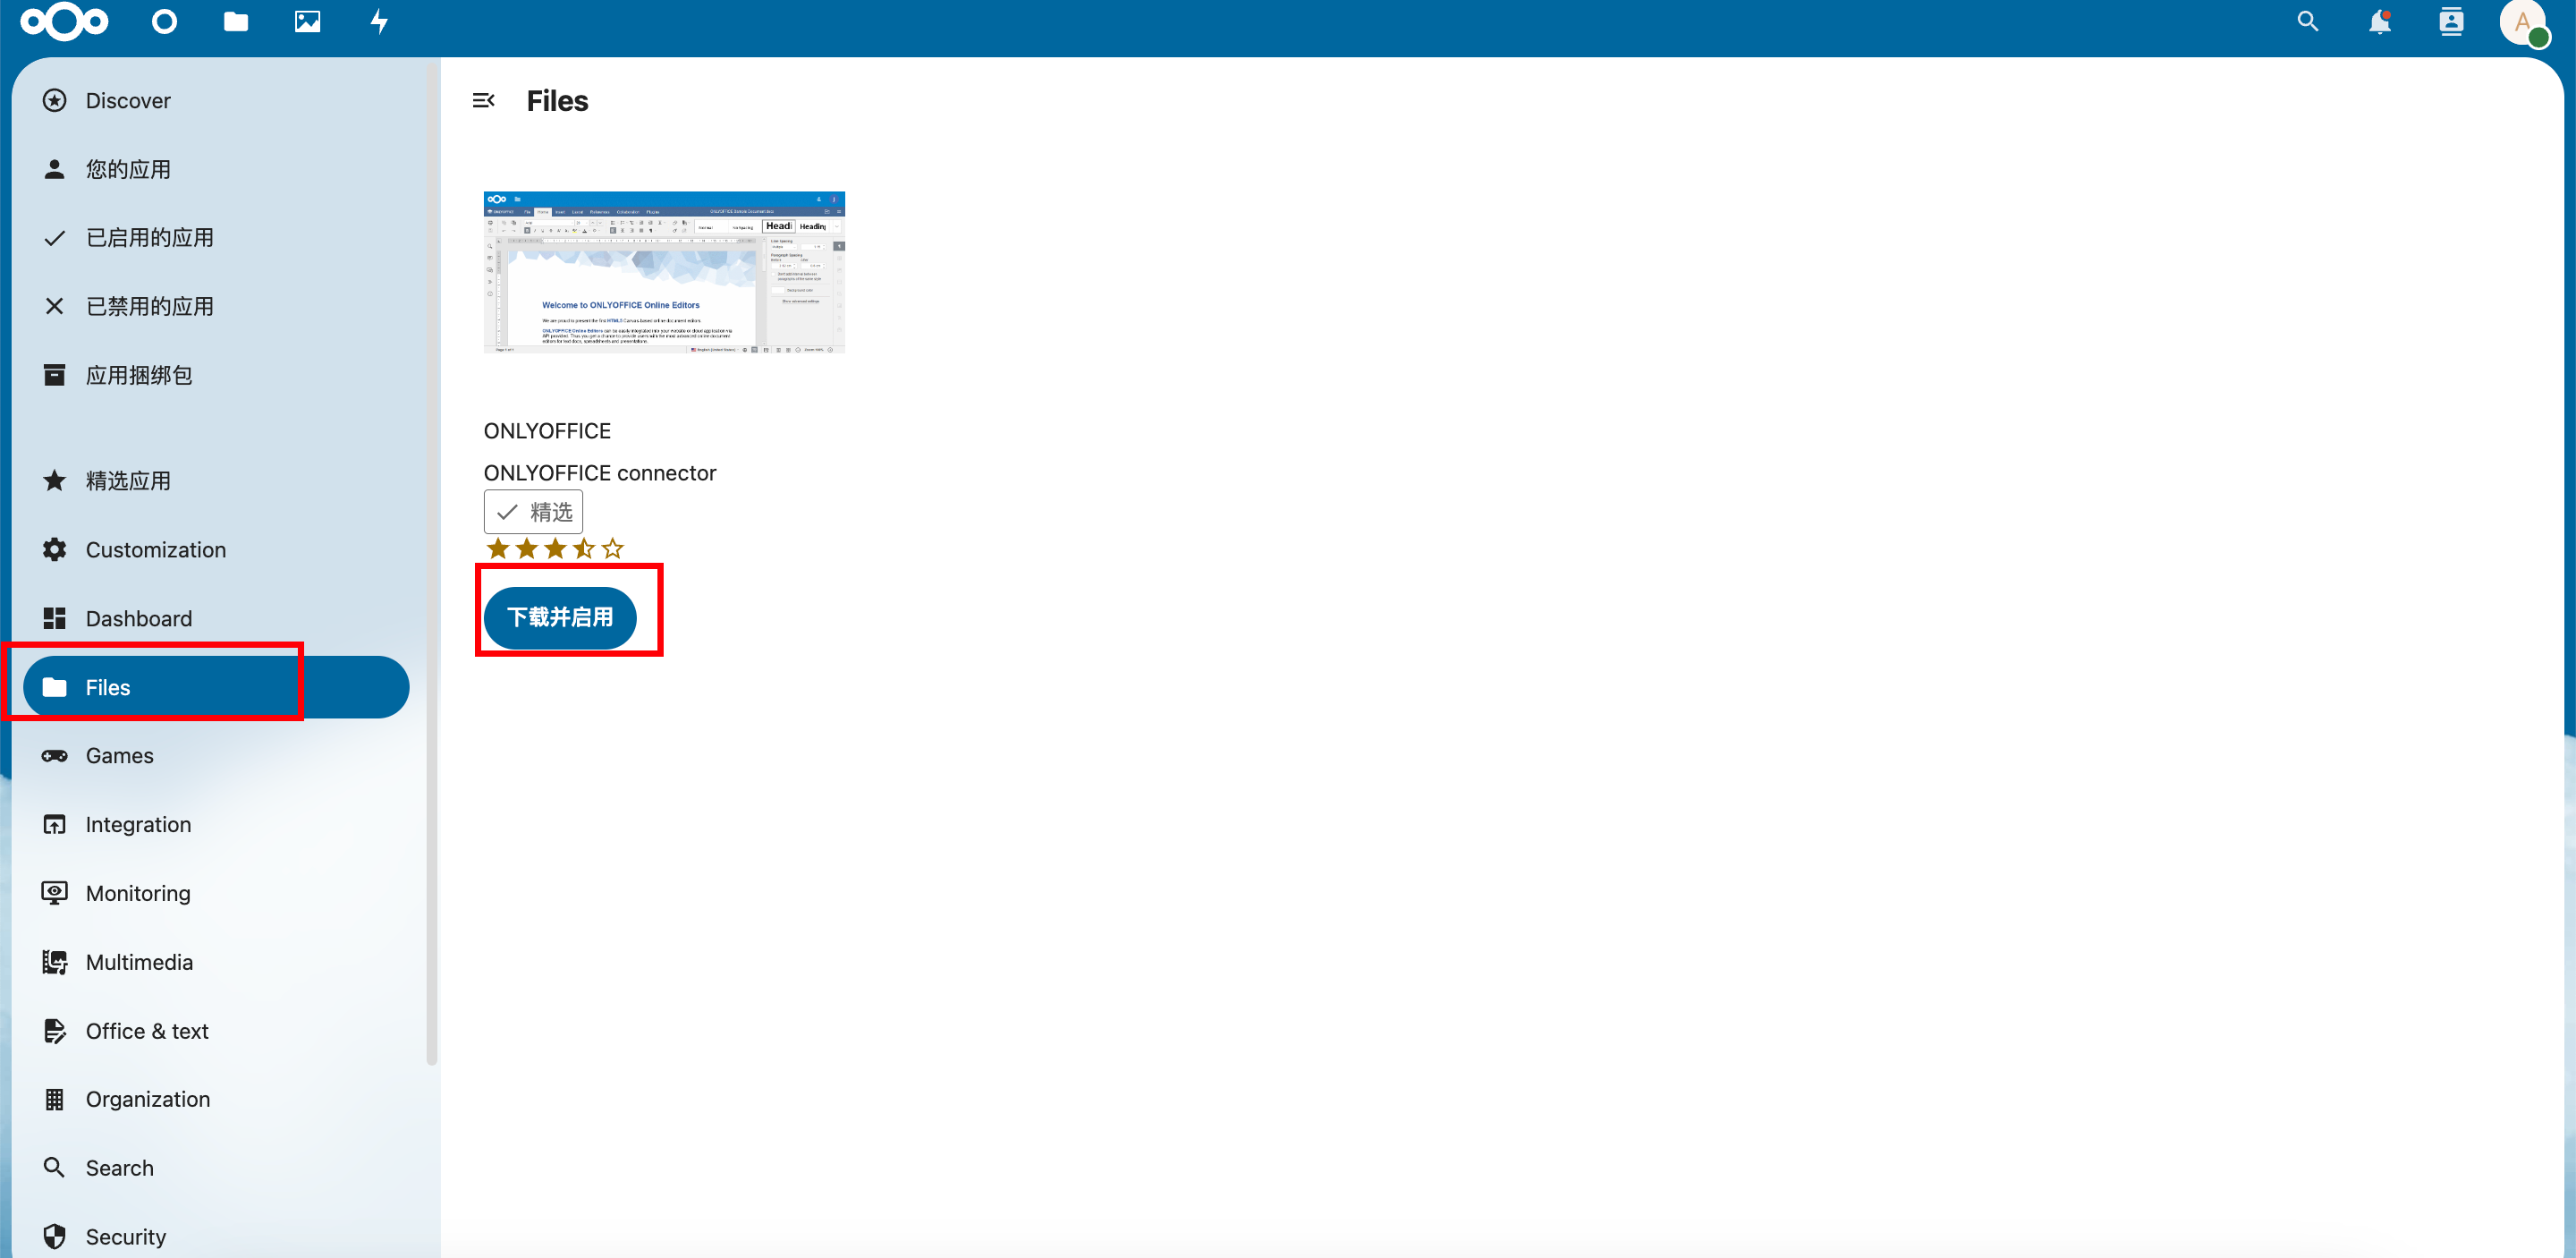Select Games category
This screenshot has height=1258, width=2576.
(x=216, y=755)
